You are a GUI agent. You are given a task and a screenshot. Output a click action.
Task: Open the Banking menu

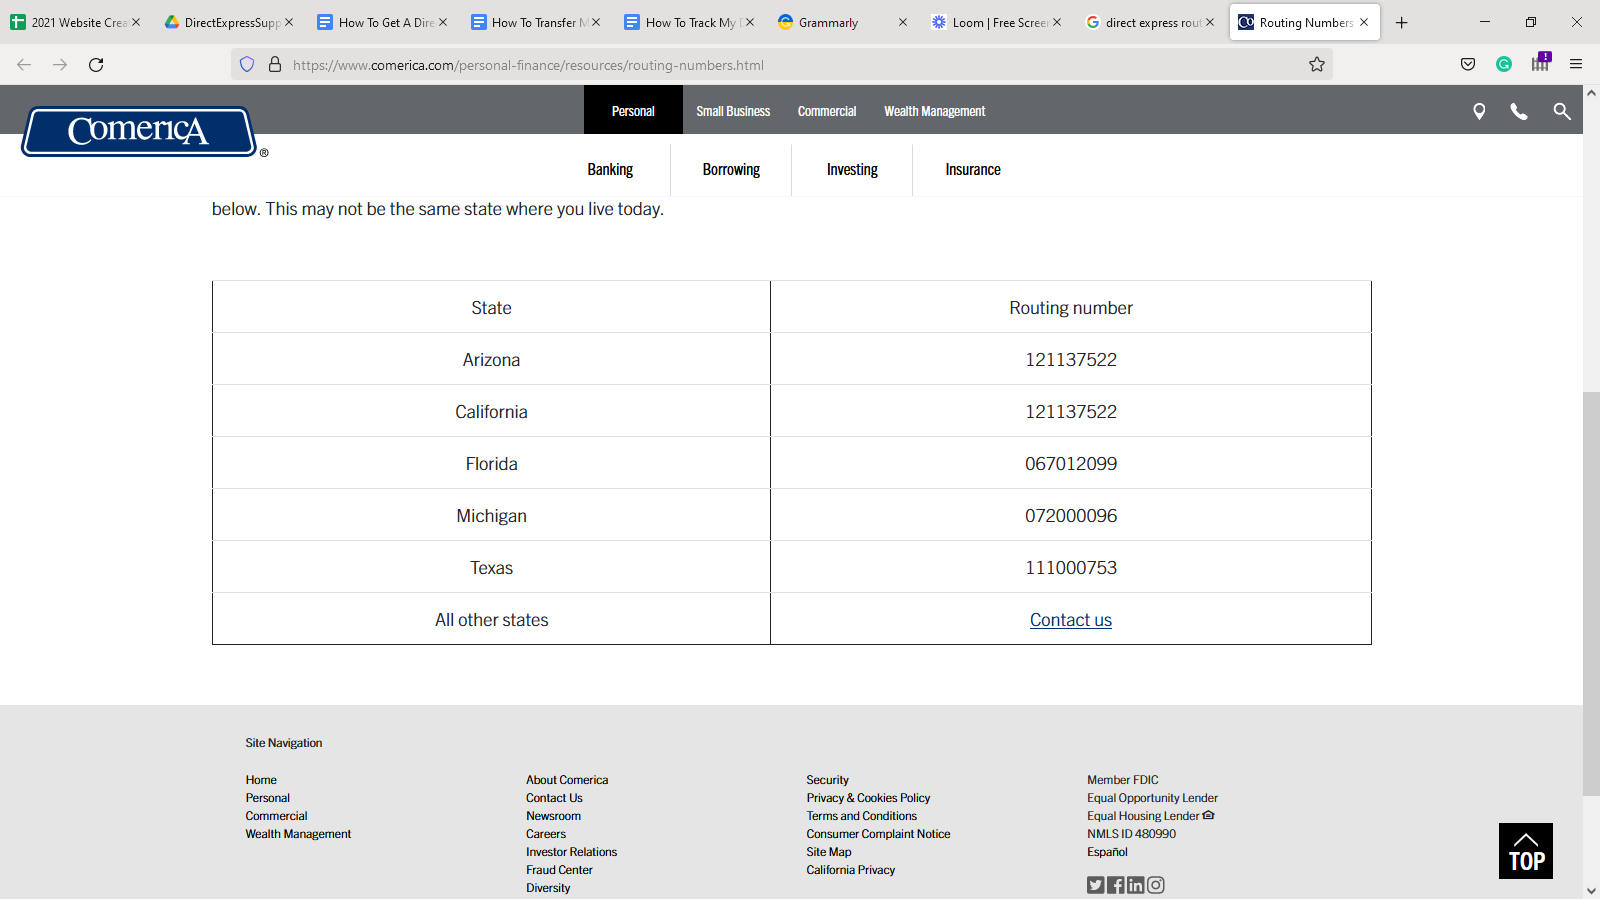point(610,170)
